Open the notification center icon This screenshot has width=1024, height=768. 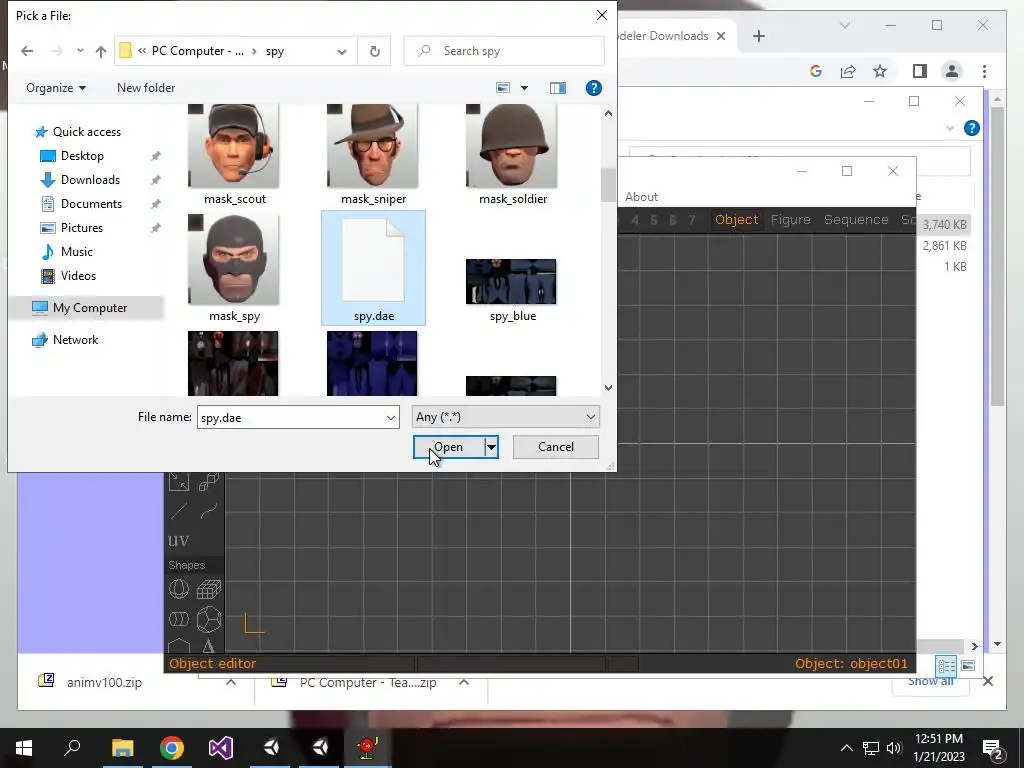[992, 748]
